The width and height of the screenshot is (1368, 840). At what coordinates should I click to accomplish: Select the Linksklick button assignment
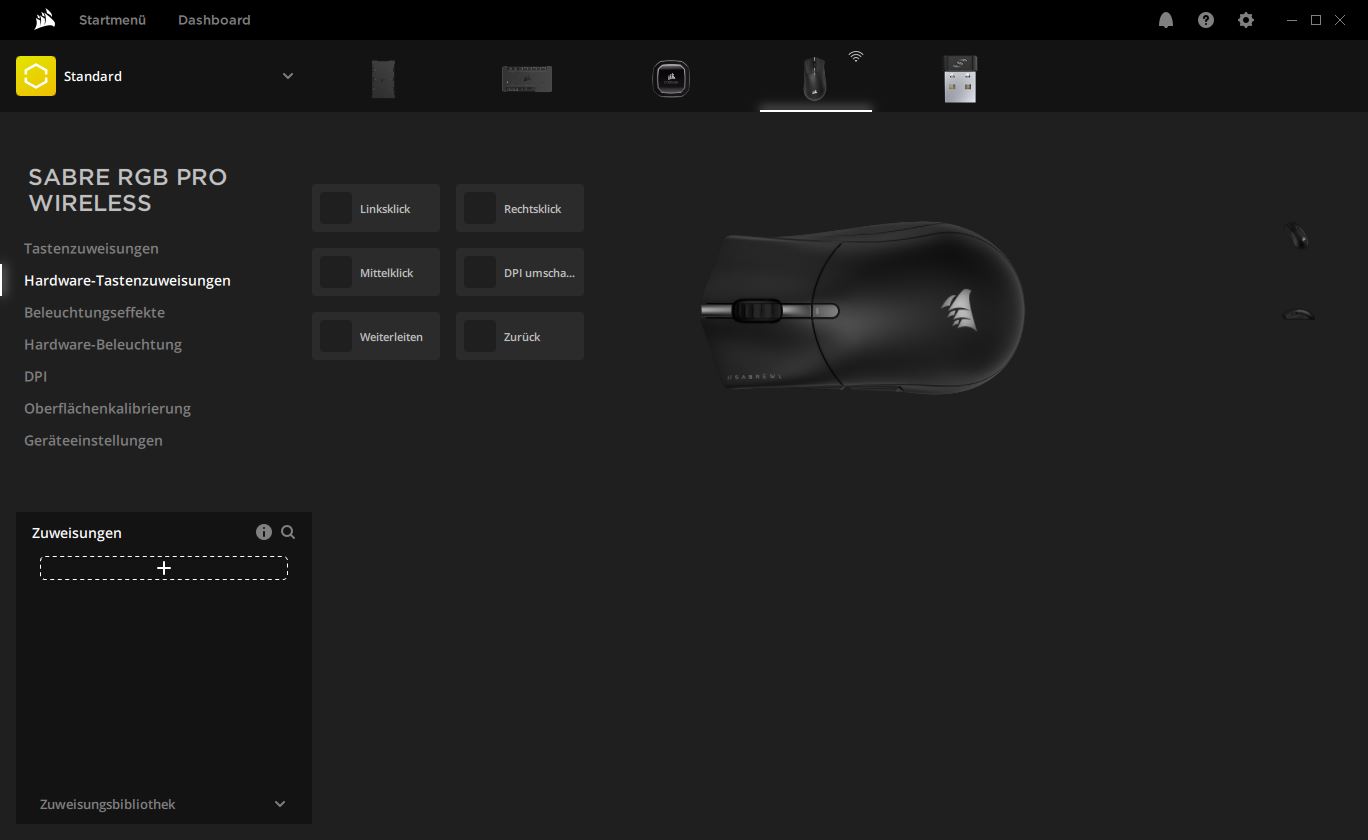click(x=376, y=208)
